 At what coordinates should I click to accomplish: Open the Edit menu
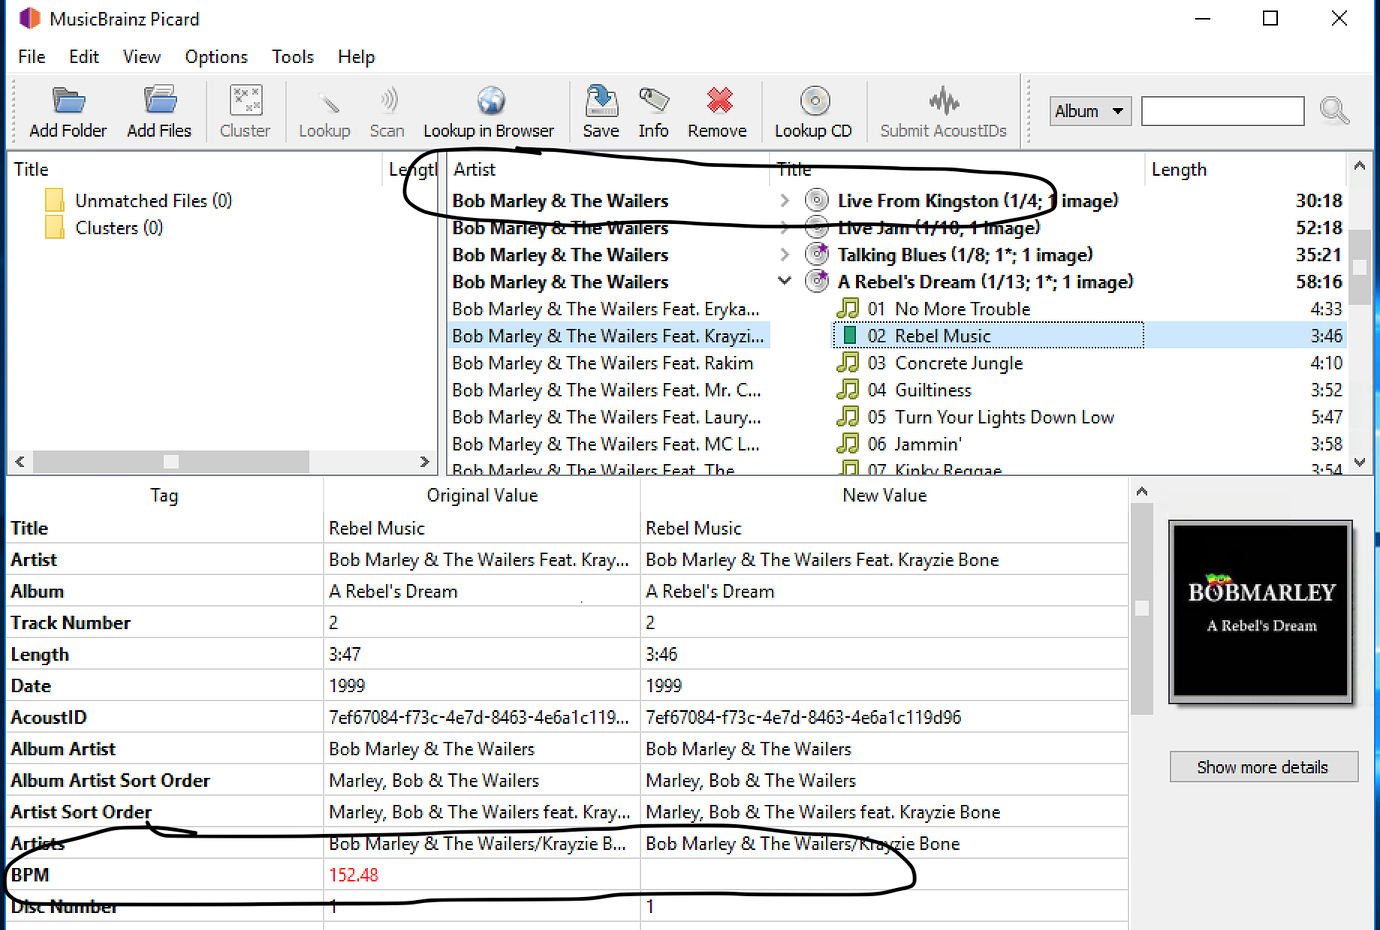(84, 57)
